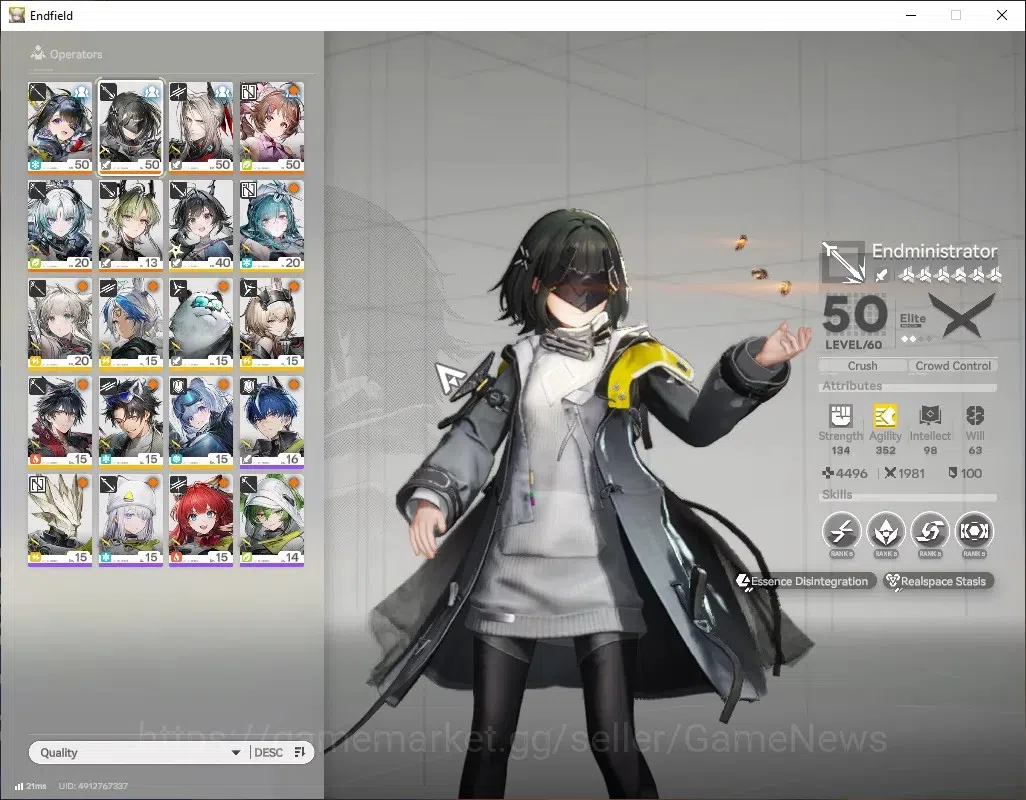Toggle DESC sort order
The width and height of the screenshot is (1026, 800).
point(268,752)
